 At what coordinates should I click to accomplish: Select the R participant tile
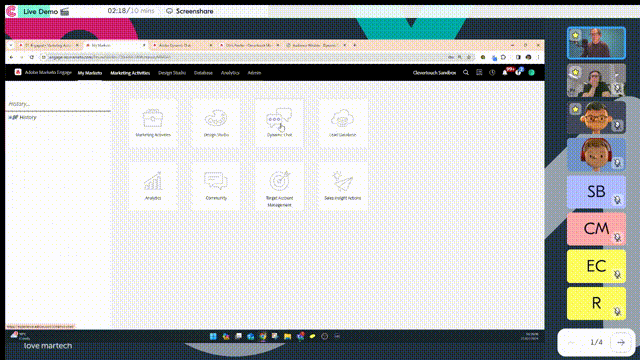596,303
